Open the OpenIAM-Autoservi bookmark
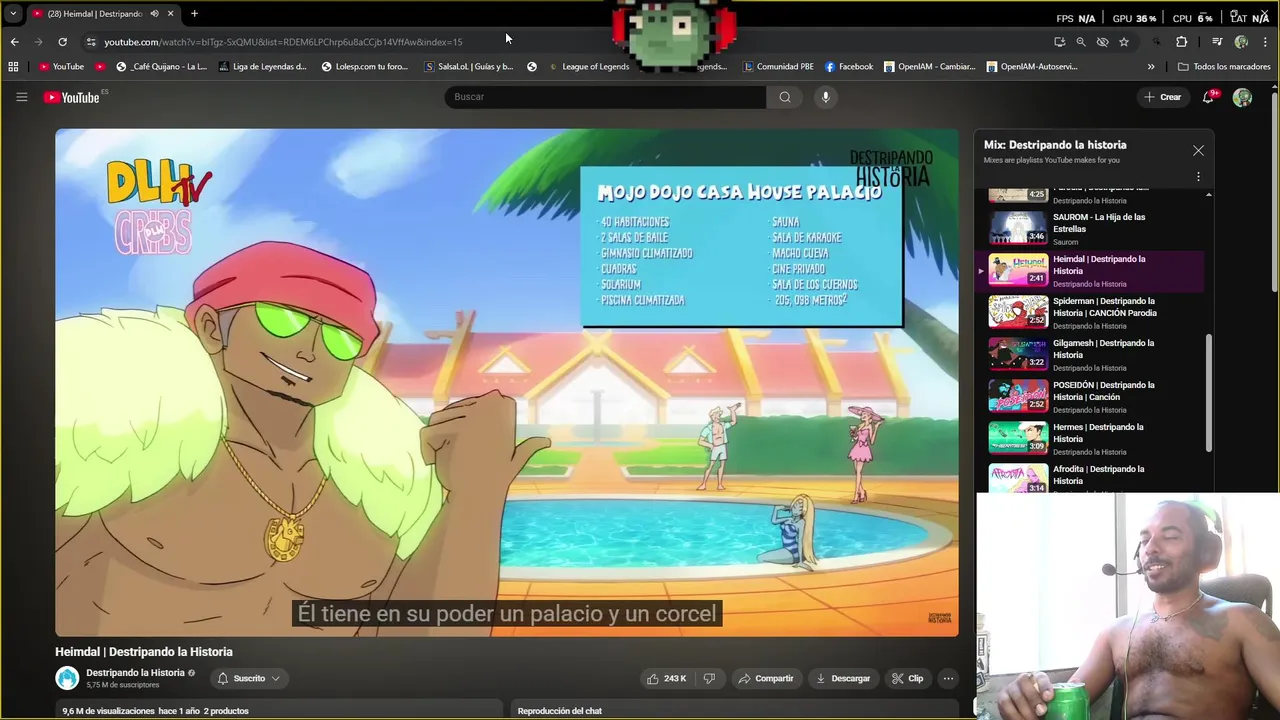The width and height of the screenshot is (1280, 720). [x=1032, y=67]
